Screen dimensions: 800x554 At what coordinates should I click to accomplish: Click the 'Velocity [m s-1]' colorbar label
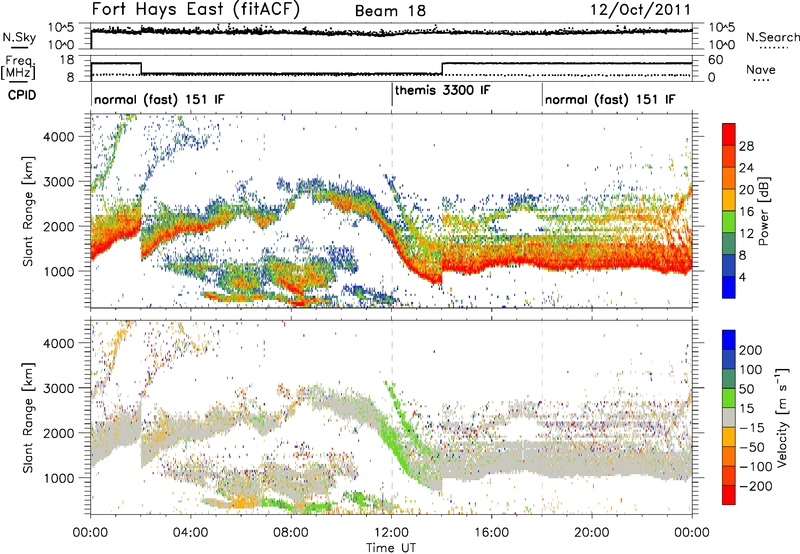pos(782,417)
